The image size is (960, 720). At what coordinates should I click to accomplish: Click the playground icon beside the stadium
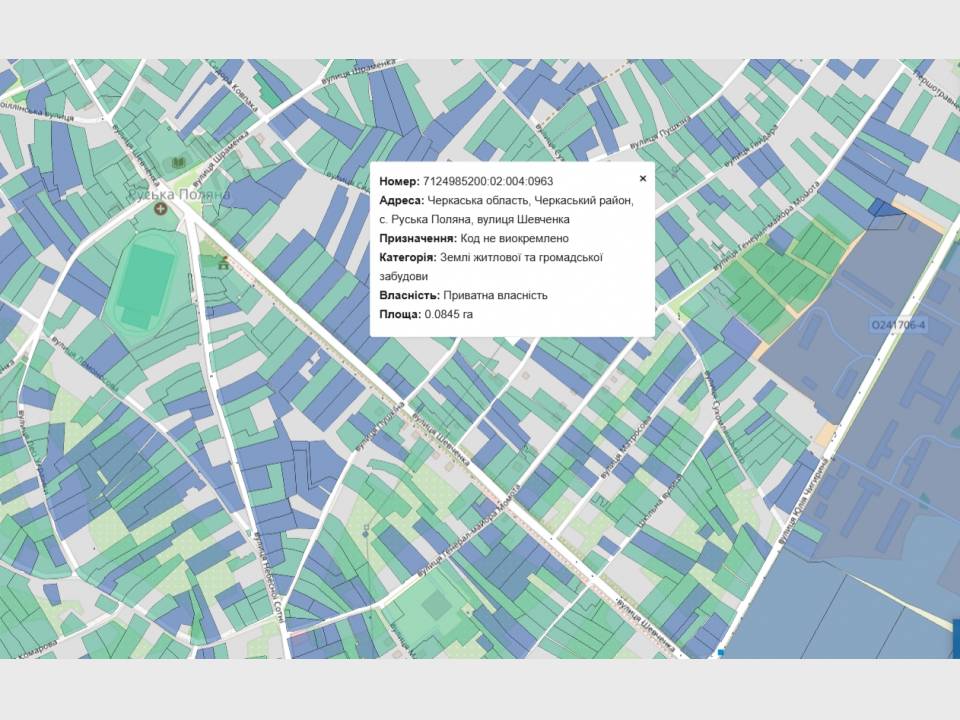[x=223, y=264]
